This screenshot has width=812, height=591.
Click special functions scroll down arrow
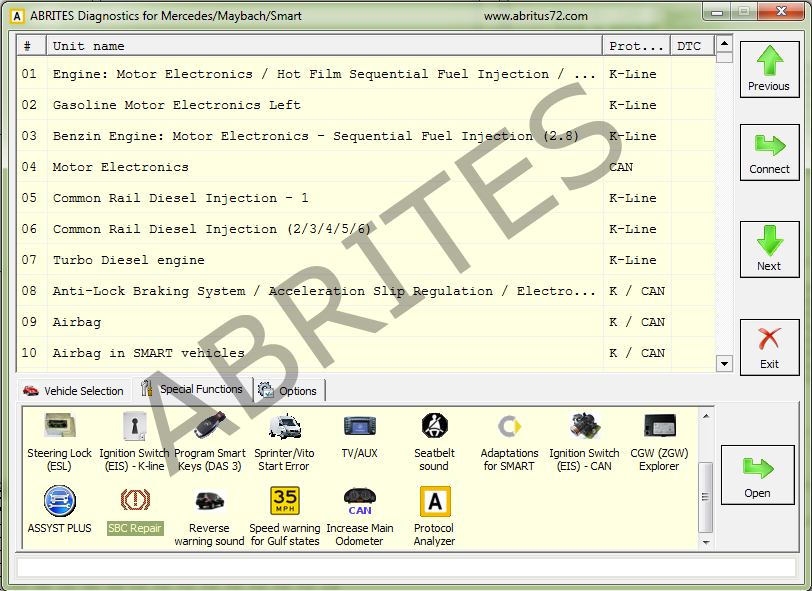(x=705, y=542)
